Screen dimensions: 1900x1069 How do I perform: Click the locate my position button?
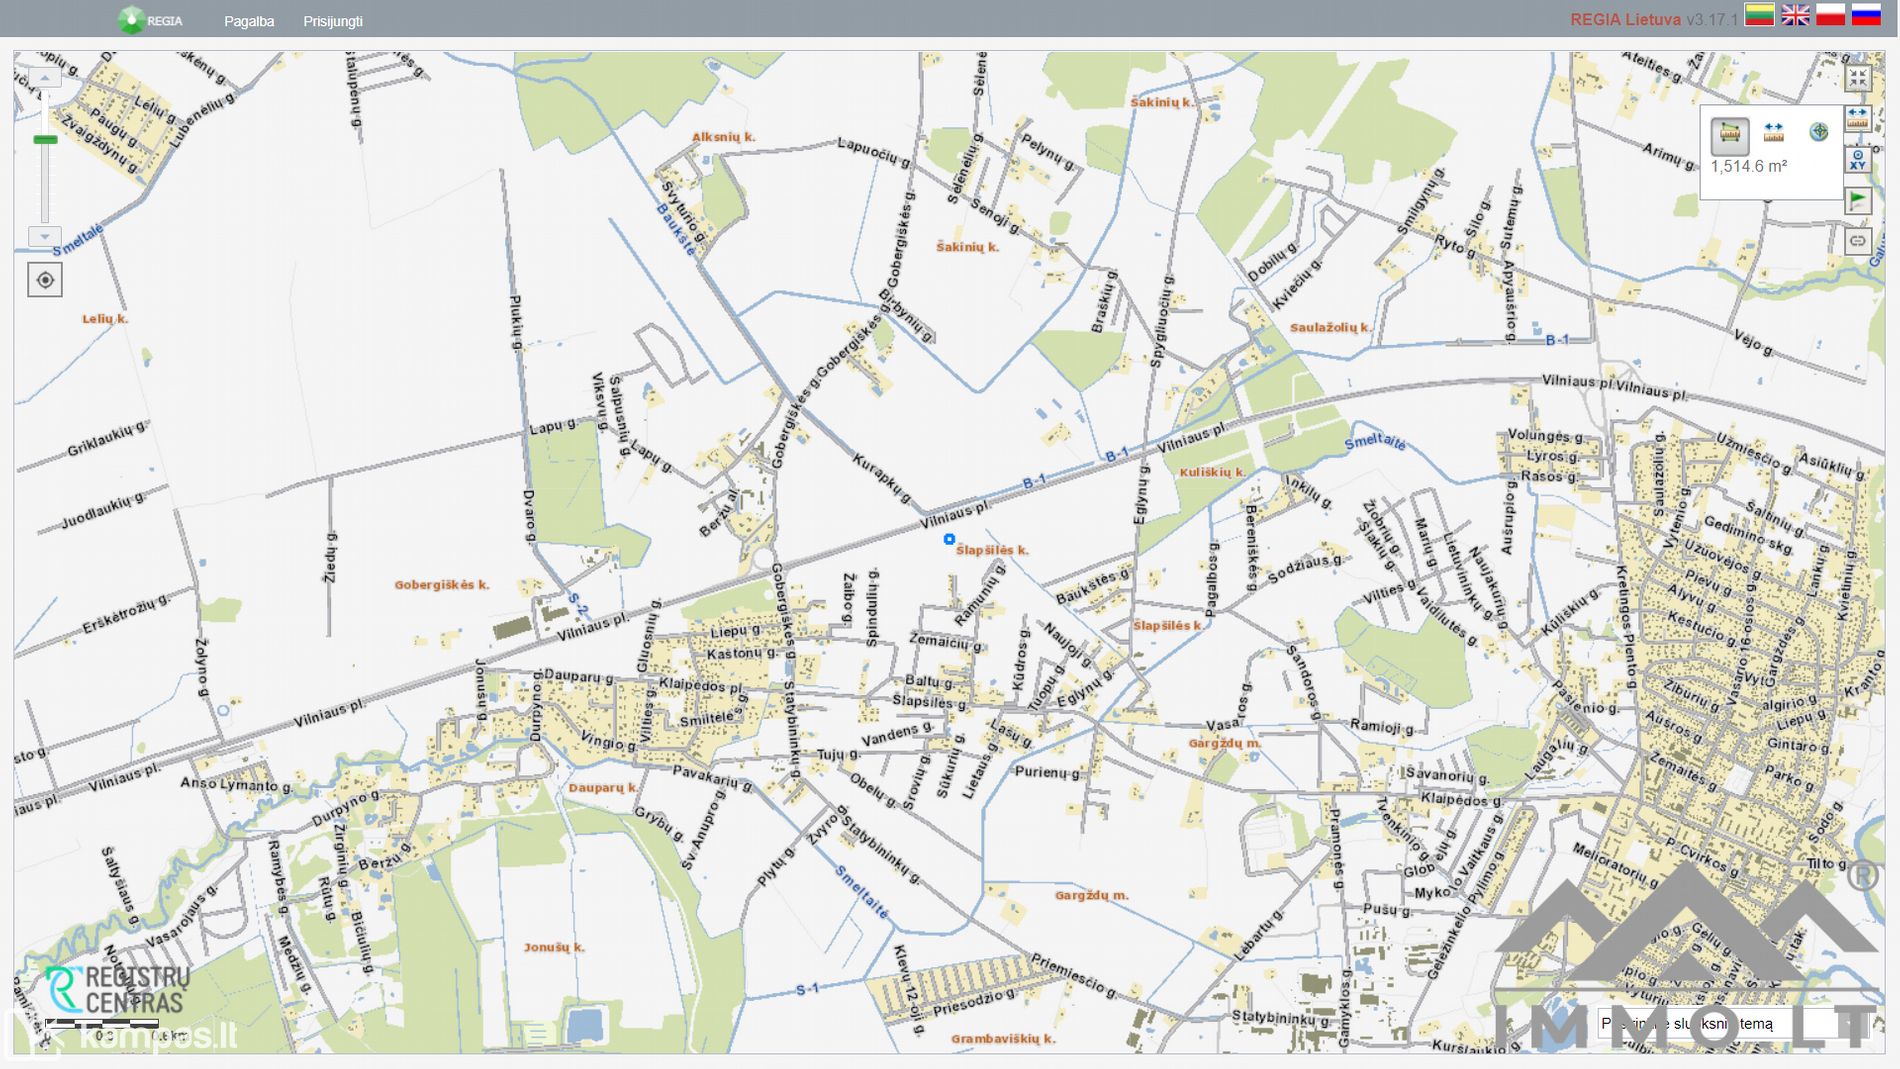(x=45, y=280)
